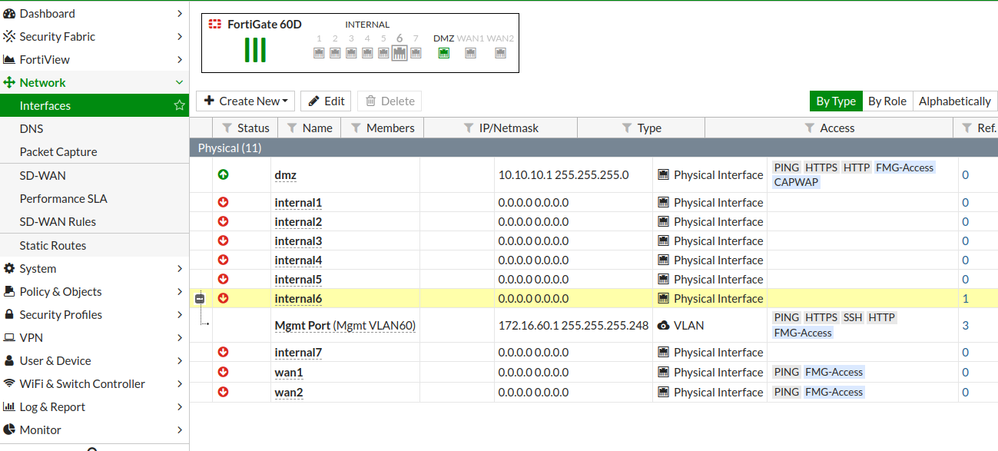Click the red down status icon for internal1
Image resolution: width=998 pixels, height=451 pixels.
pyautogui.click(x=223, y=202)
